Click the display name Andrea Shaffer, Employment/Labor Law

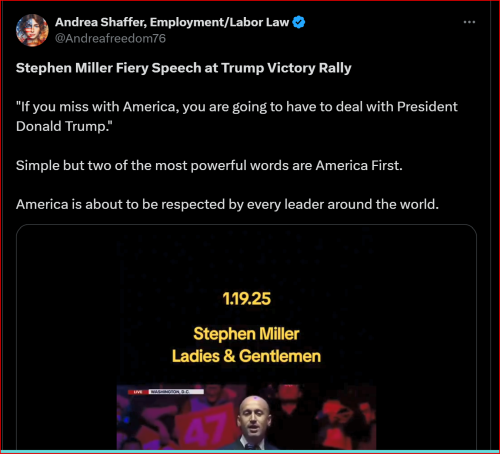point(172,22)
